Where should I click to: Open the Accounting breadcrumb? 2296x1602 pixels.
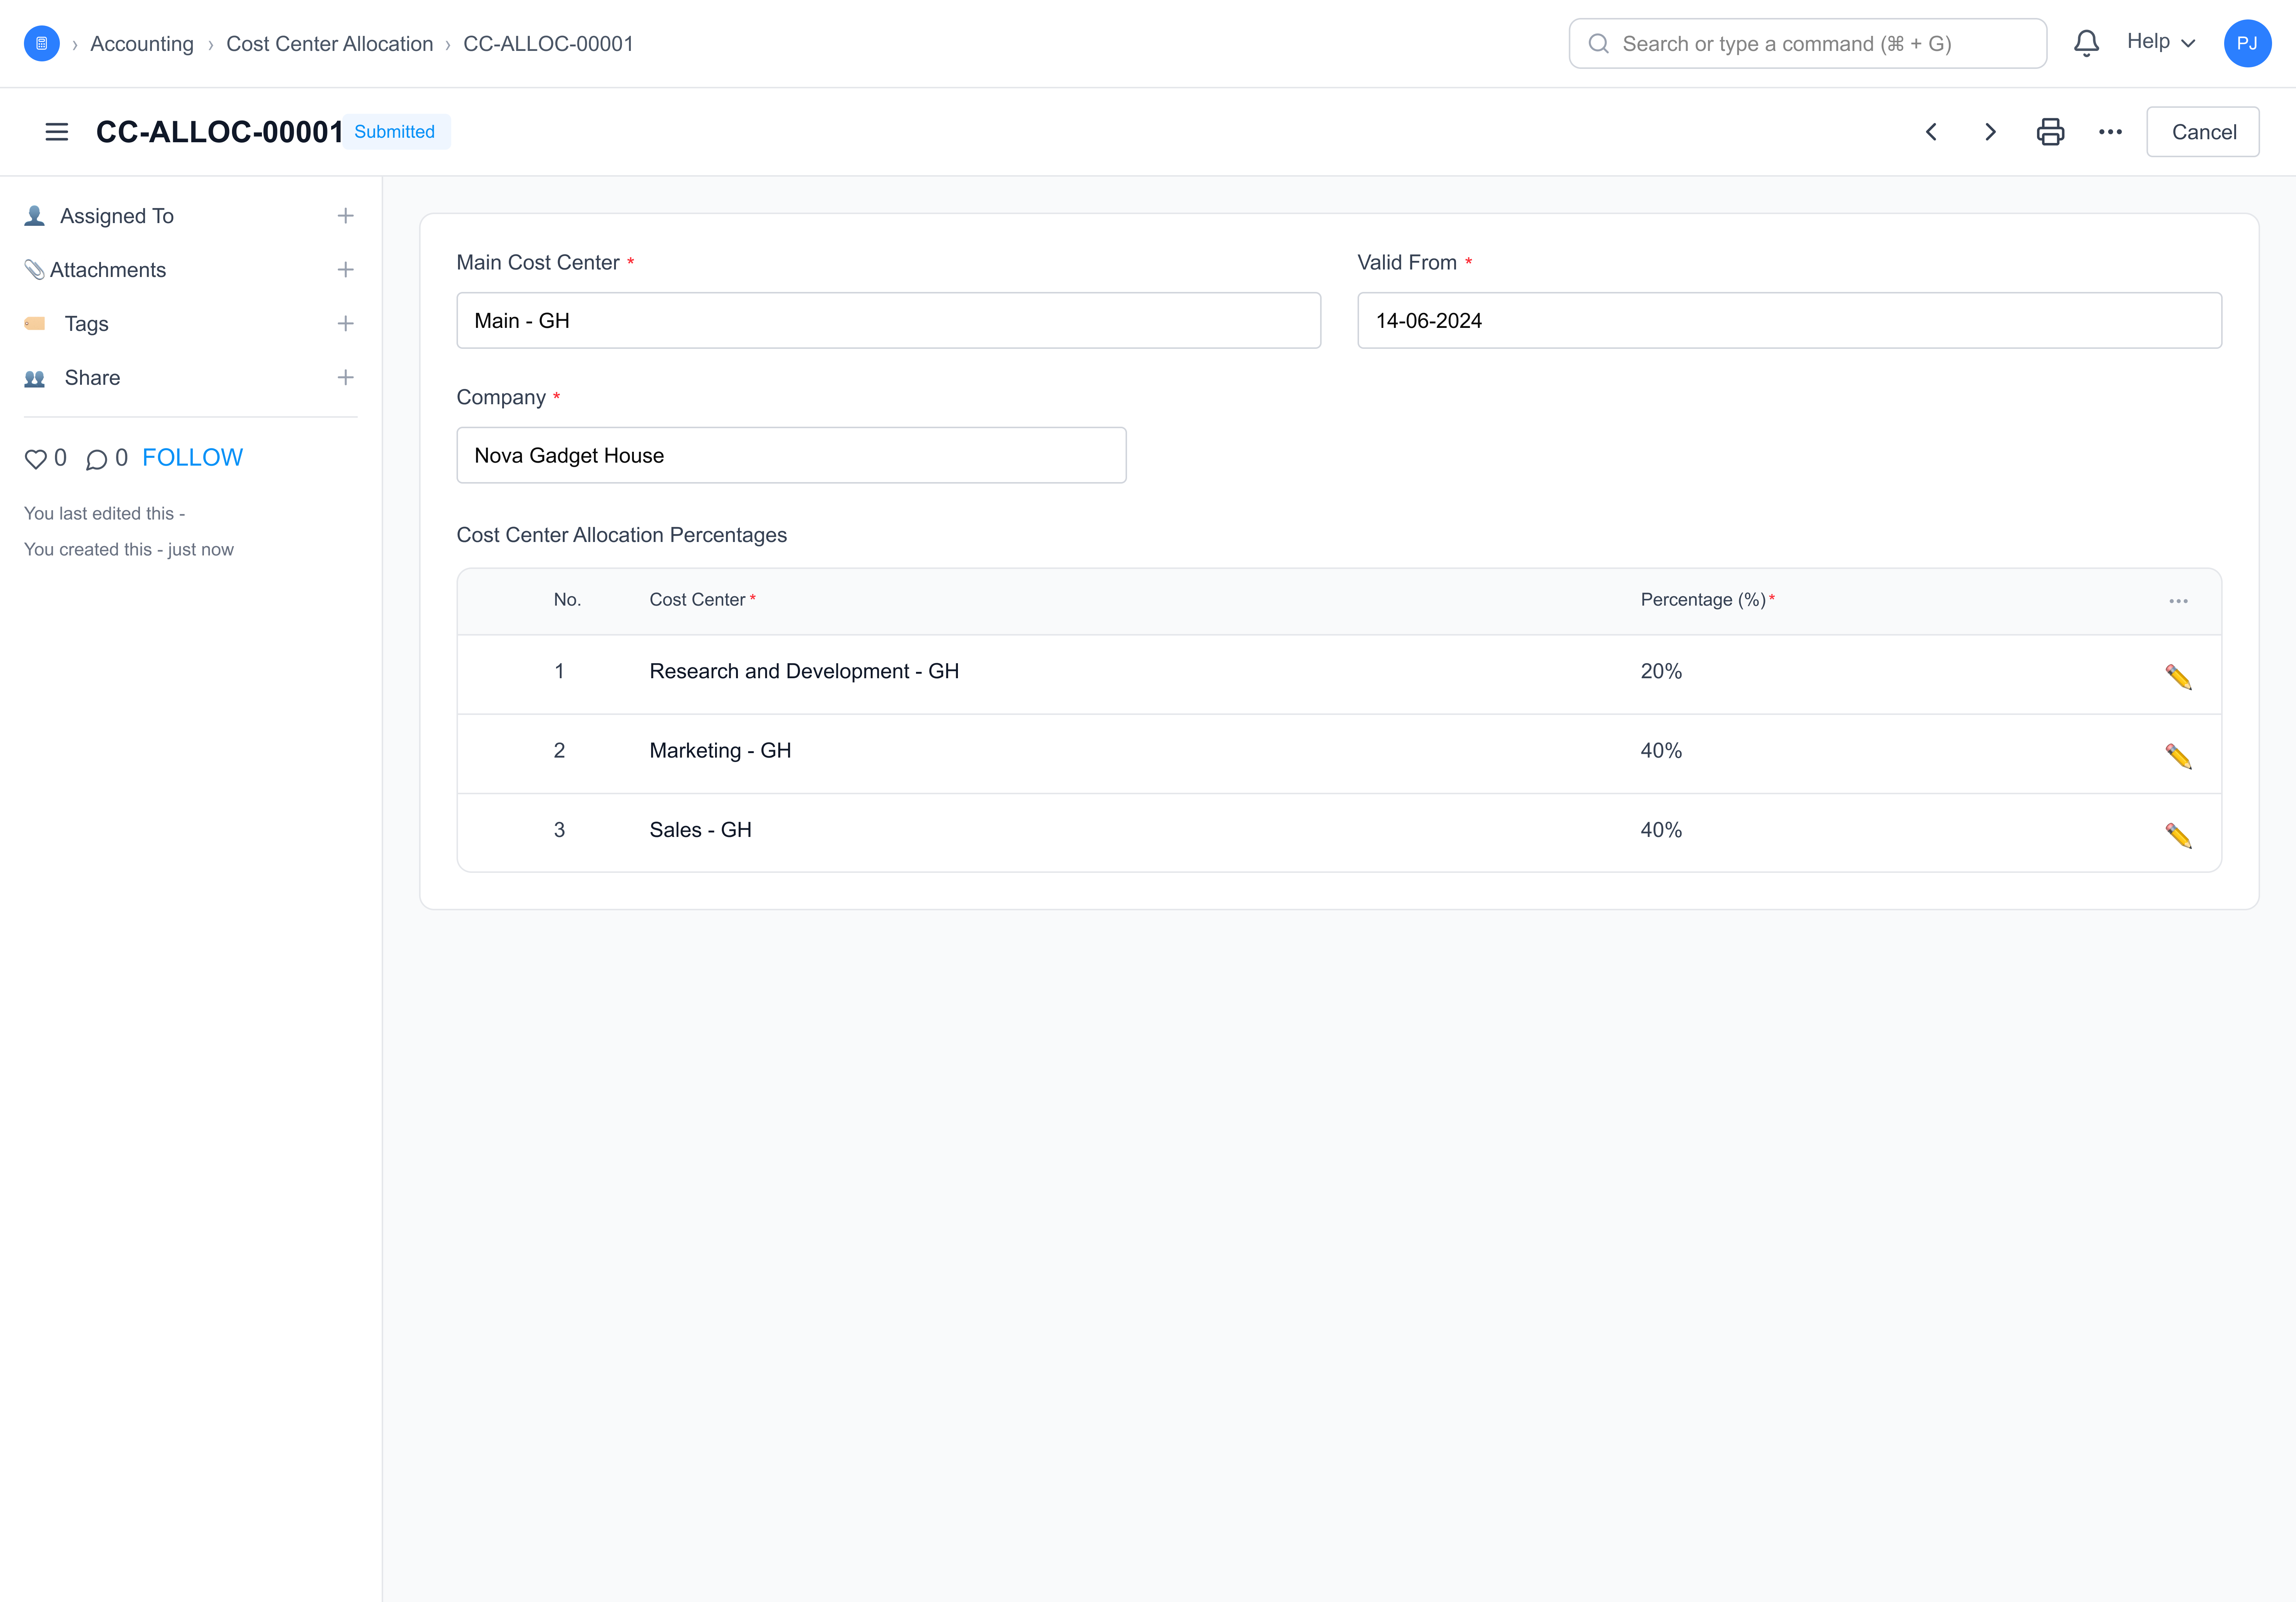(x=142, y=44)
